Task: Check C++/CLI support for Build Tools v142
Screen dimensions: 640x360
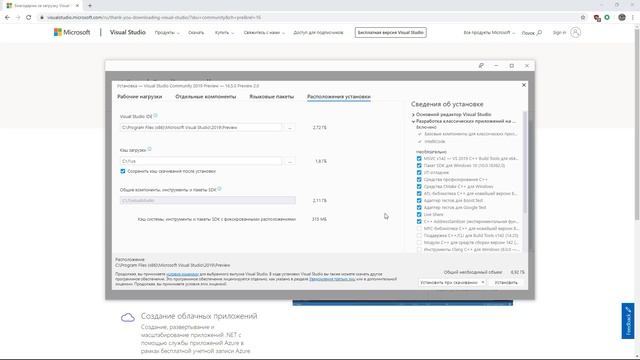Action: pyautogui.click(x=419, y=236)
